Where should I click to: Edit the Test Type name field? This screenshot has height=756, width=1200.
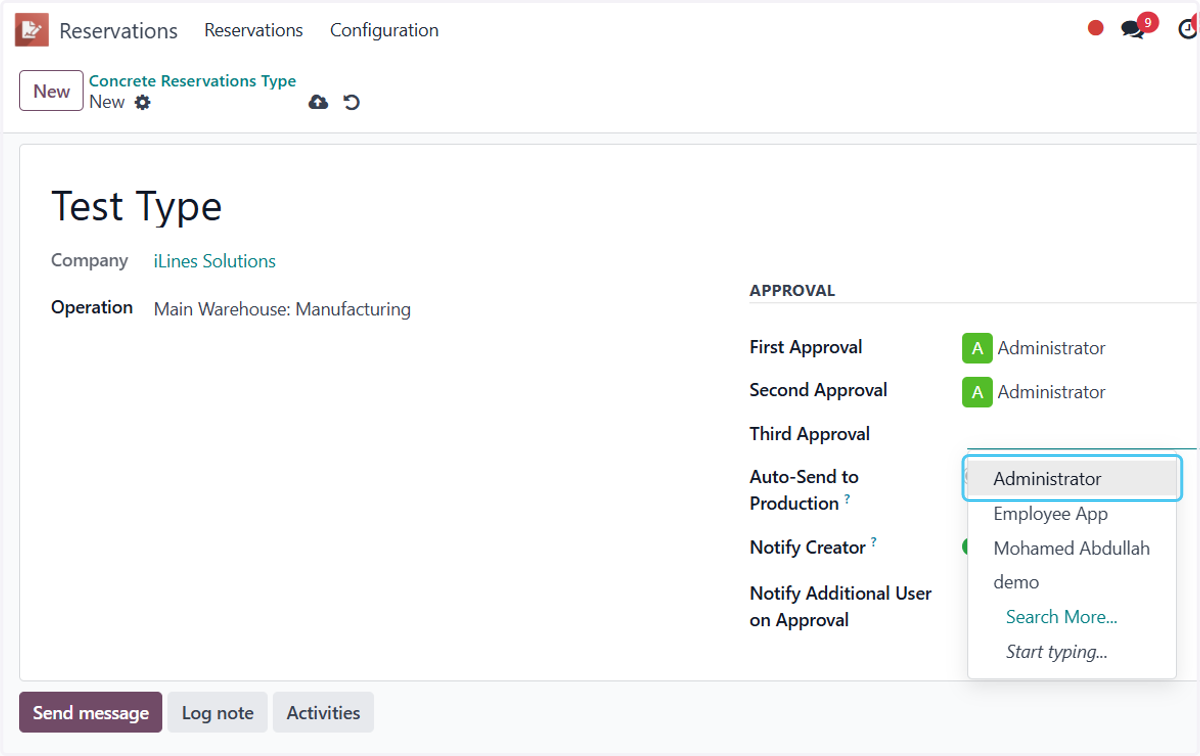coord(137,207)
